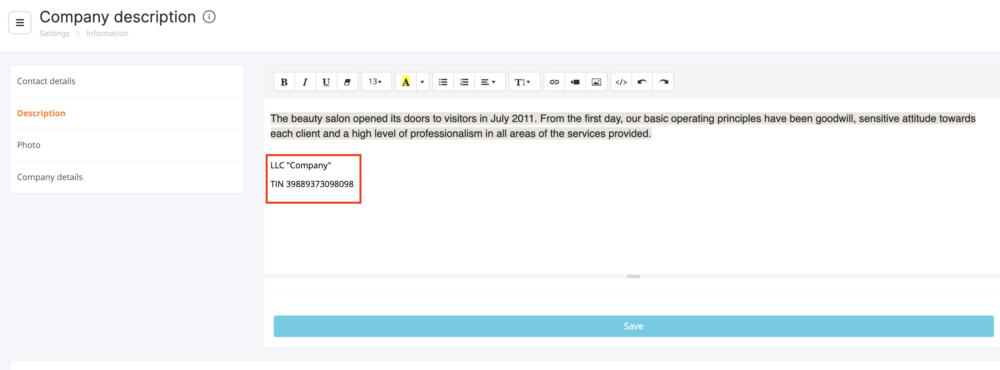Go to Company details section
The width and height of the screenshot is (1000, 370).
(127, 177)
